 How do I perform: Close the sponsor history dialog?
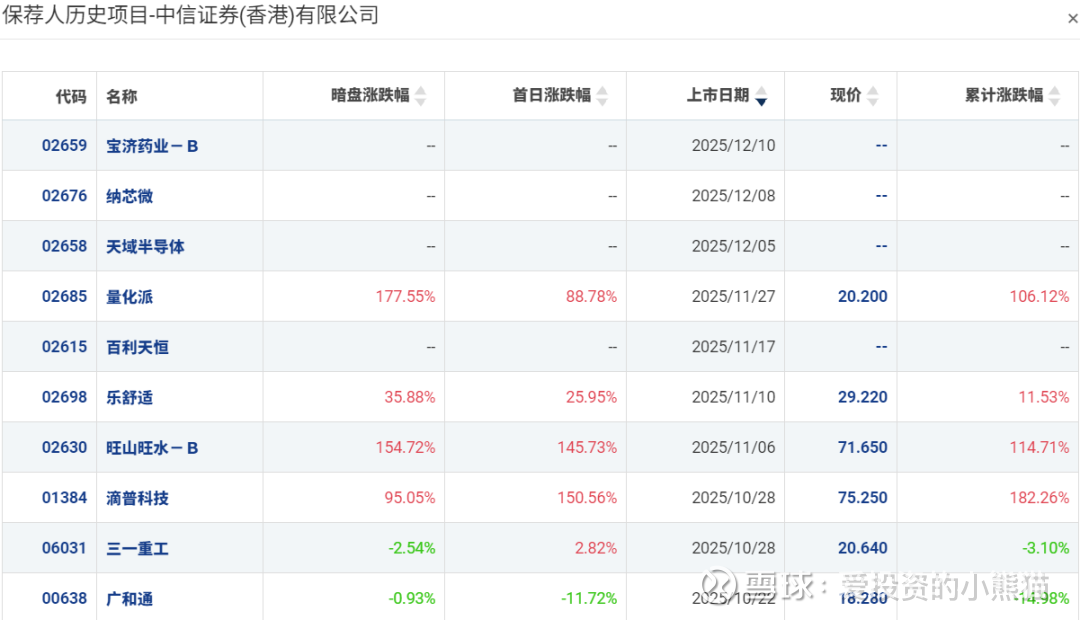1072,19
